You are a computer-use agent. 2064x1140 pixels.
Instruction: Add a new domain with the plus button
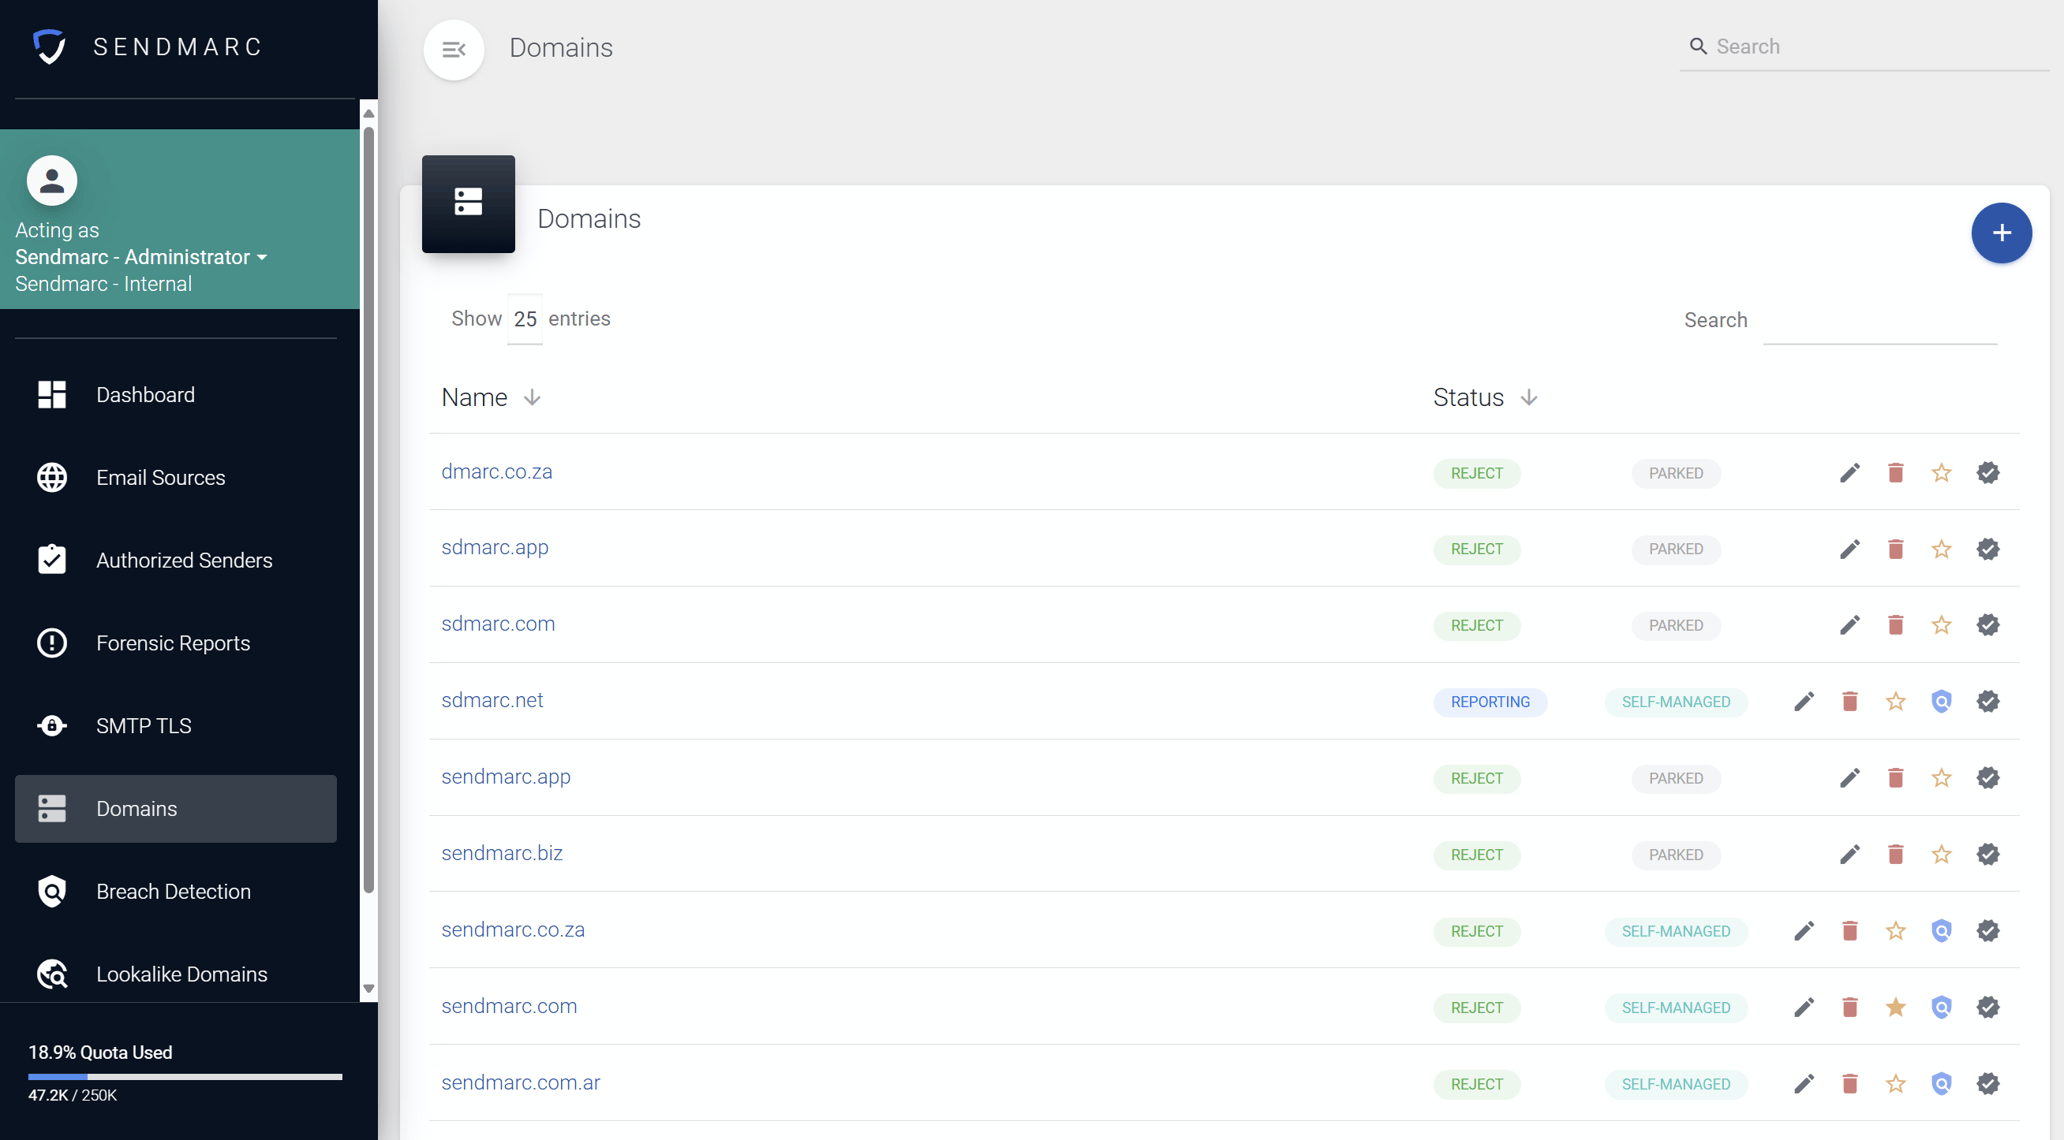click(2001, 232)
